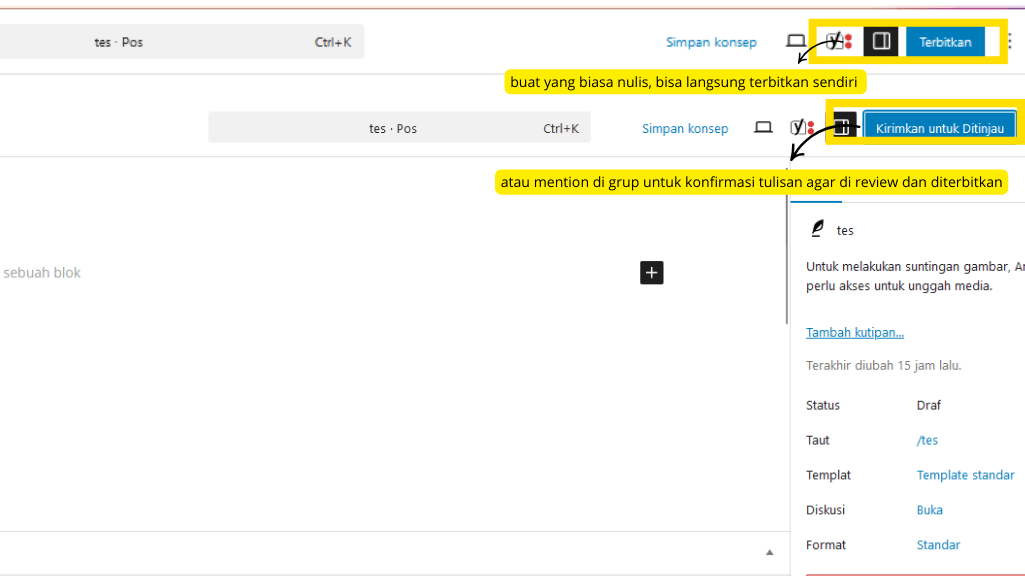The height and width of the screenshot is (576, 1025).
Task: Click Simpan konsep in the Terbitkan toolbar
Action: pyautogui.click(x=711, y=42)
